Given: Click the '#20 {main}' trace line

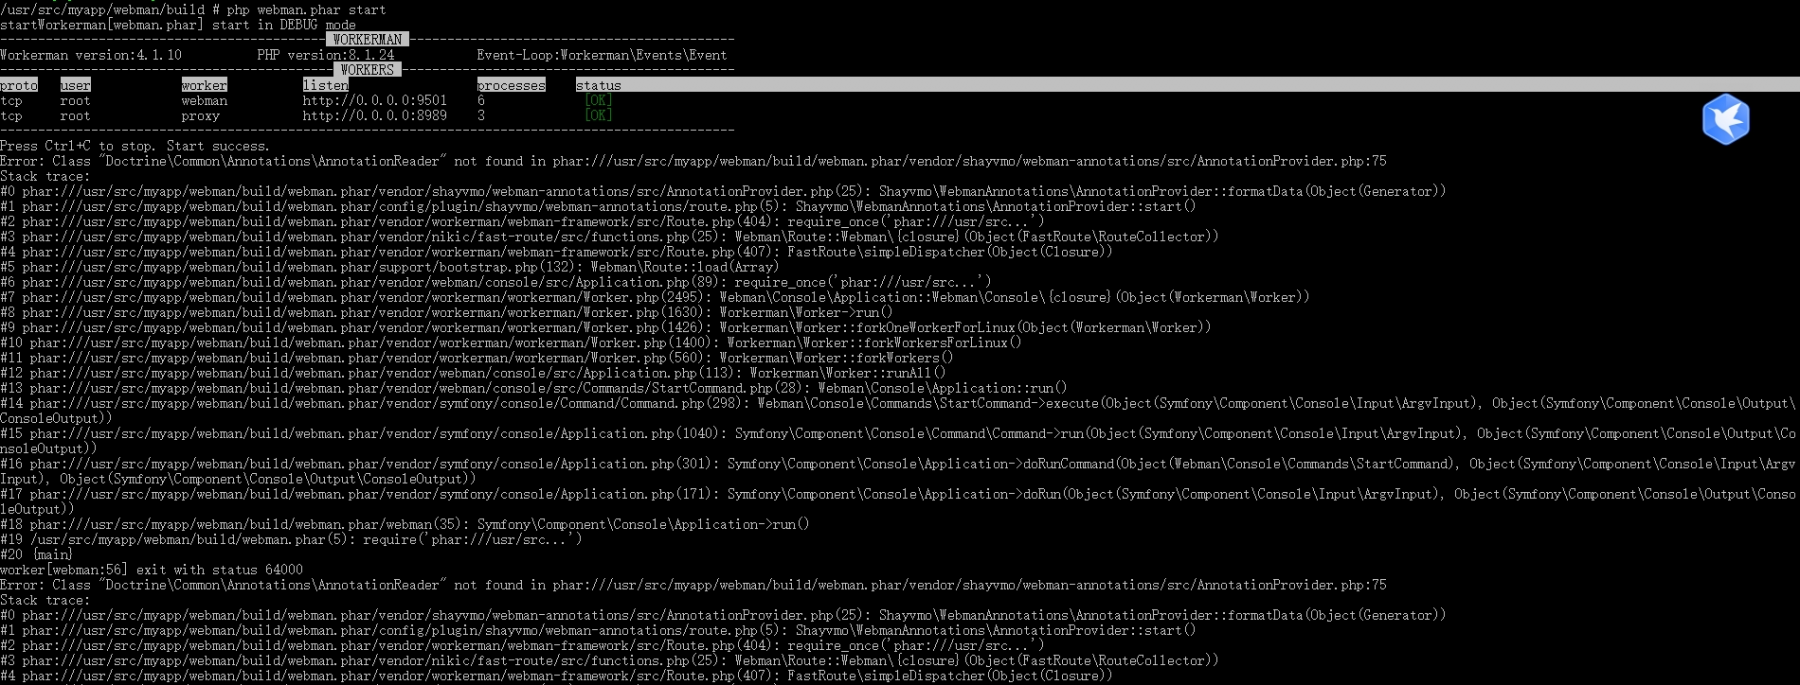Looking at the screenshot, I should tap(36, 555).
